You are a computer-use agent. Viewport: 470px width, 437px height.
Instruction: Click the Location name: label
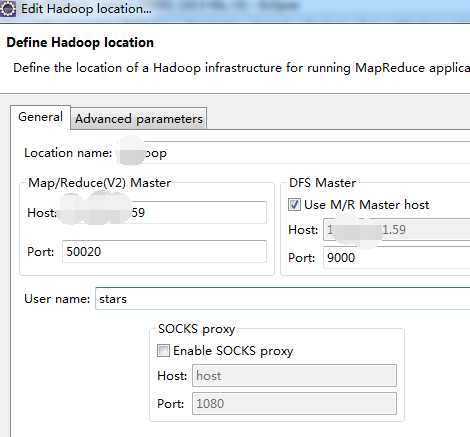point(68,153)
